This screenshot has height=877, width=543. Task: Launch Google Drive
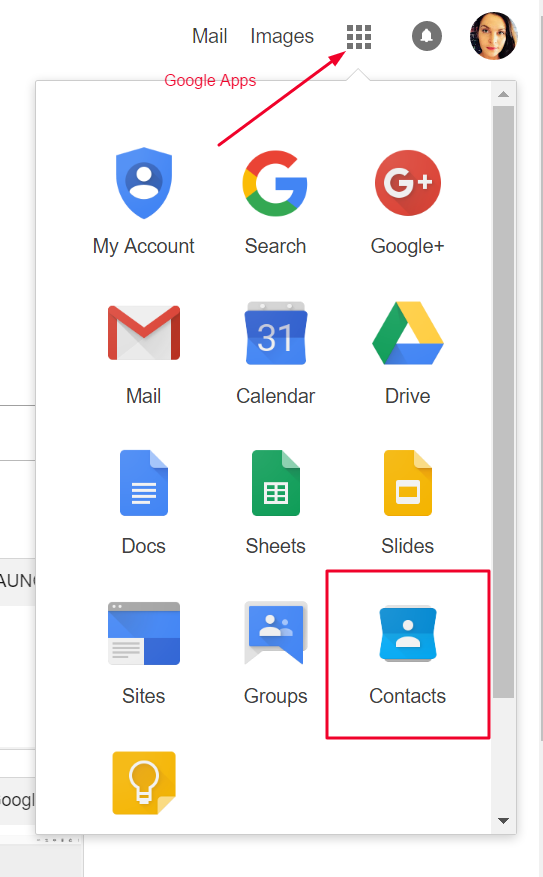pyautogui.click(x=408, y=333)
